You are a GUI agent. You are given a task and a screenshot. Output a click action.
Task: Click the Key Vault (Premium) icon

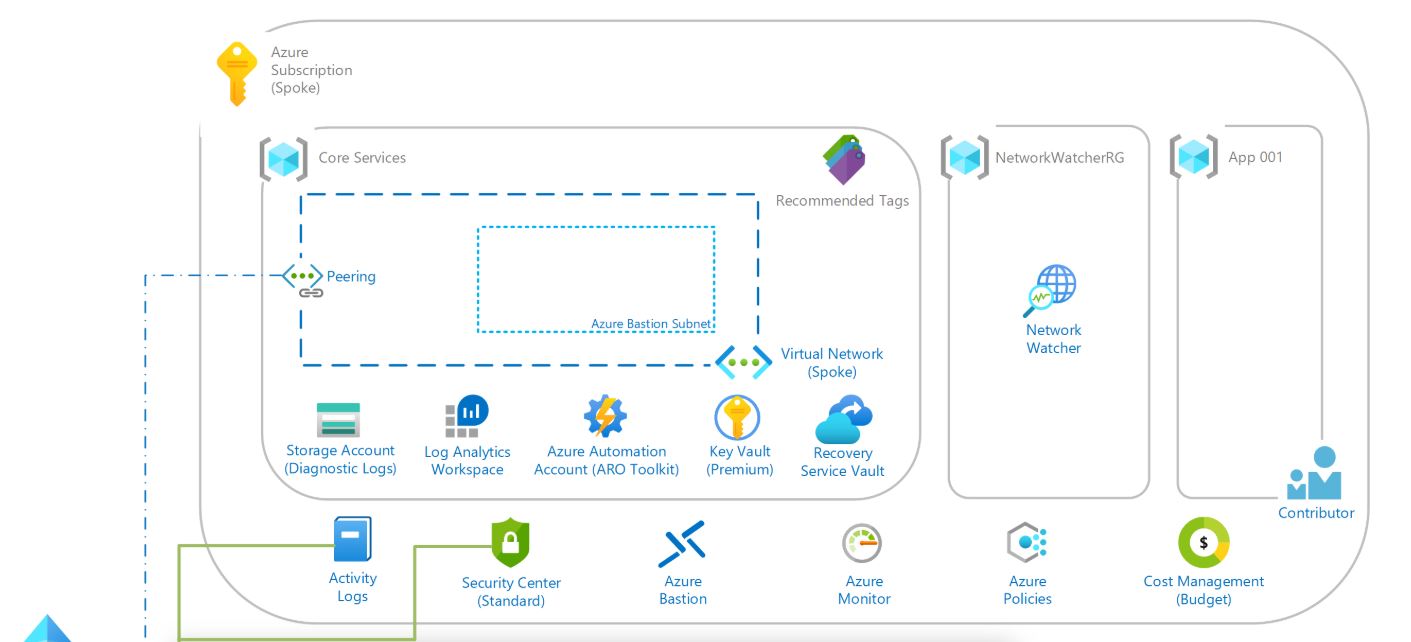point(737,417)
